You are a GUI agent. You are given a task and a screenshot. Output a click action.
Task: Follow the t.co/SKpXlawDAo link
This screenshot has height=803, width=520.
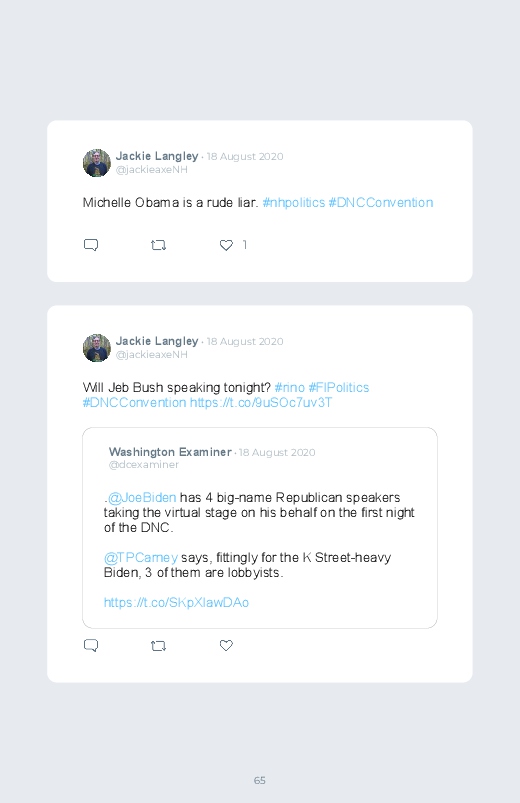[x=176, y=603]
